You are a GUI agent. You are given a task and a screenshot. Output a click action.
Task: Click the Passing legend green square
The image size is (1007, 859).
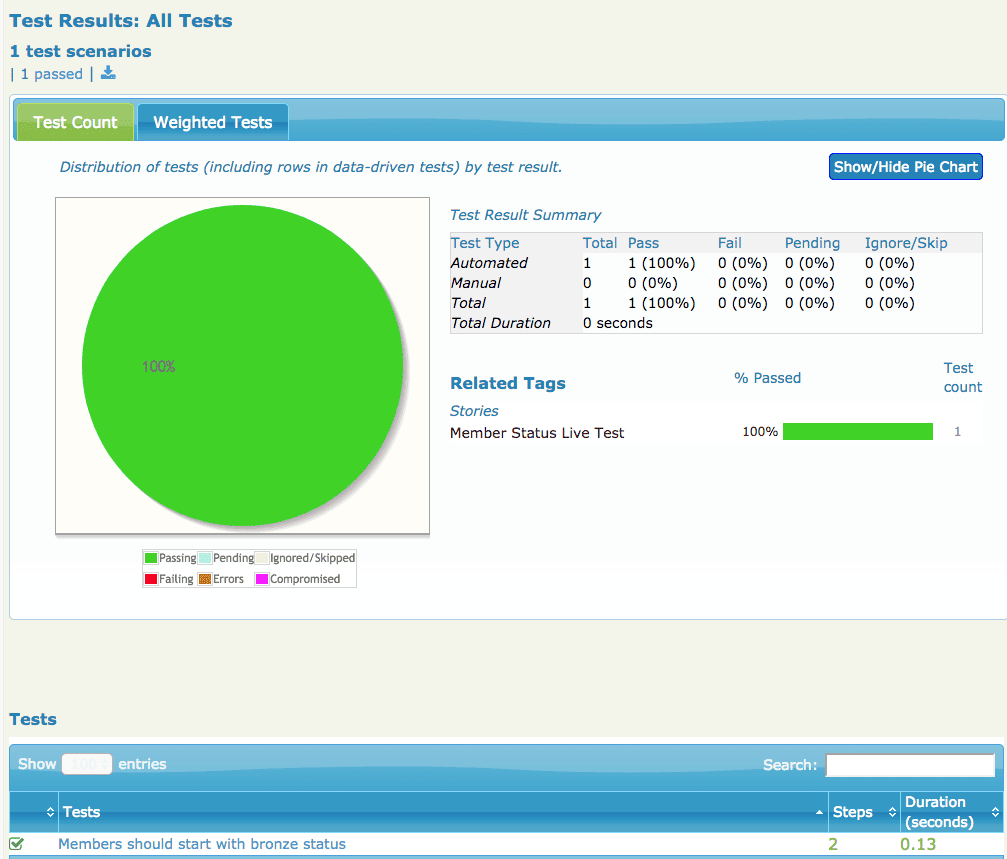(x=151, y=558)
